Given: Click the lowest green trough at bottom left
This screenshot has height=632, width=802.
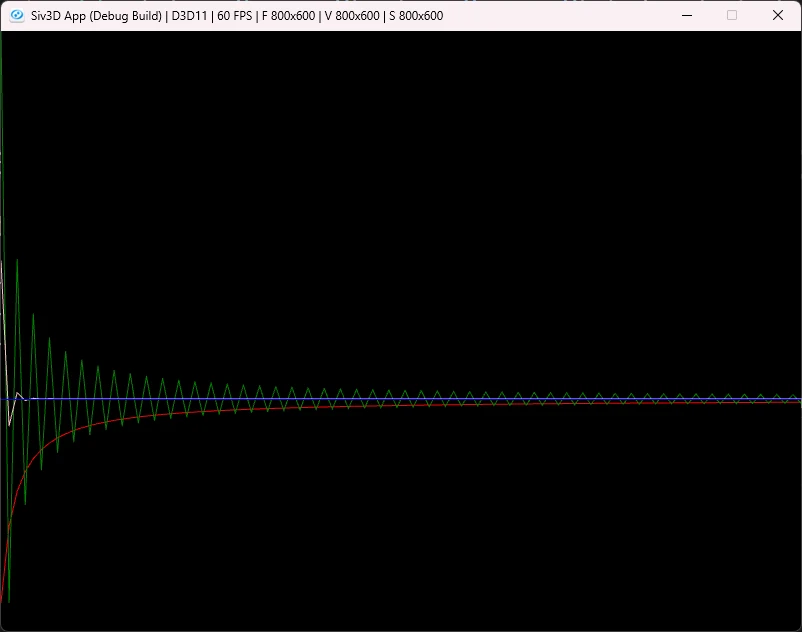Looking at the screenshot, I should [x=9, y=601].
